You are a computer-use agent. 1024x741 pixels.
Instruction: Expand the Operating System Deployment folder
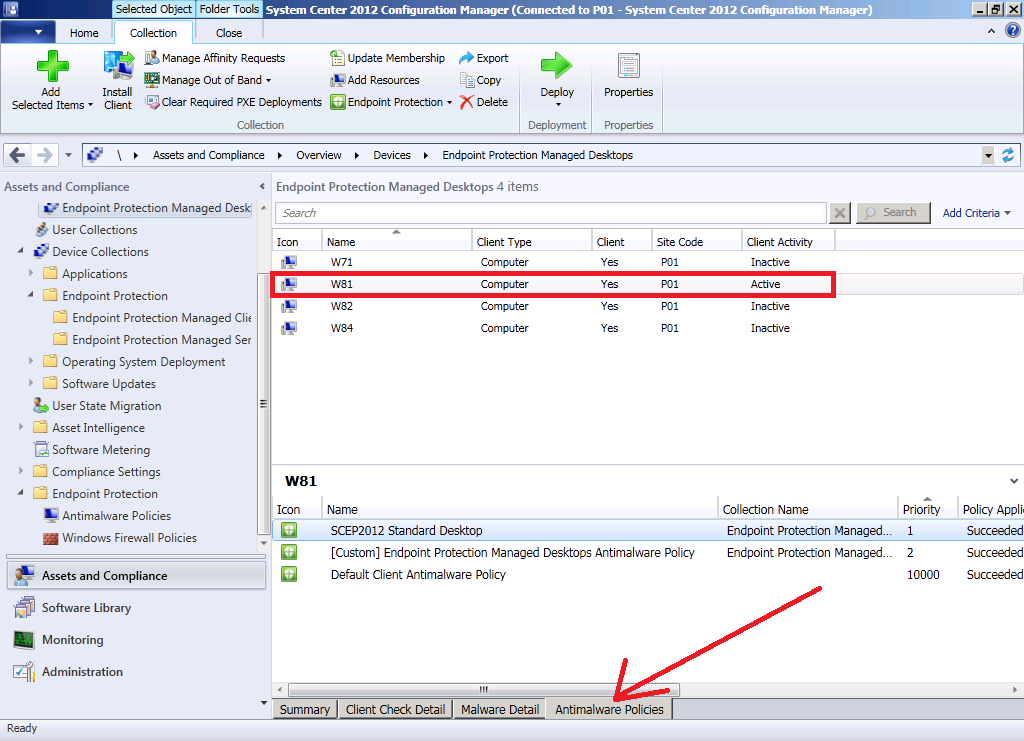(31, 360)
